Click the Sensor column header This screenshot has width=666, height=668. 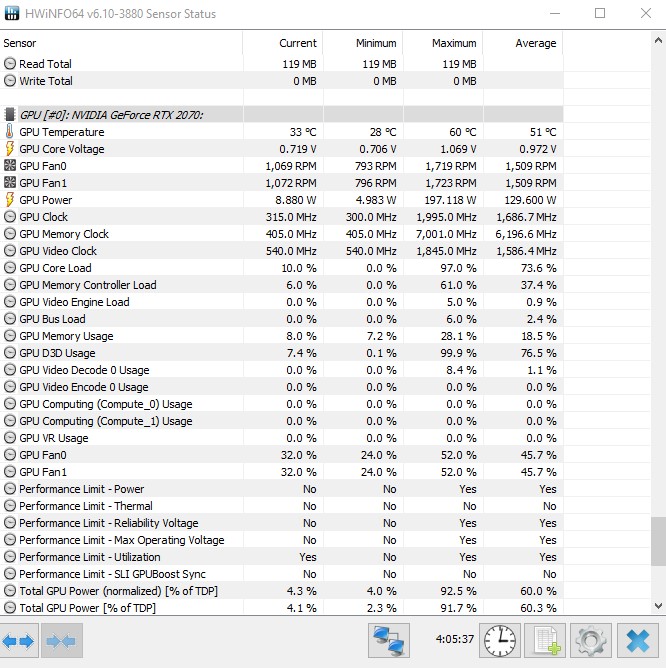pyautogui.click(x=121, y=43)
